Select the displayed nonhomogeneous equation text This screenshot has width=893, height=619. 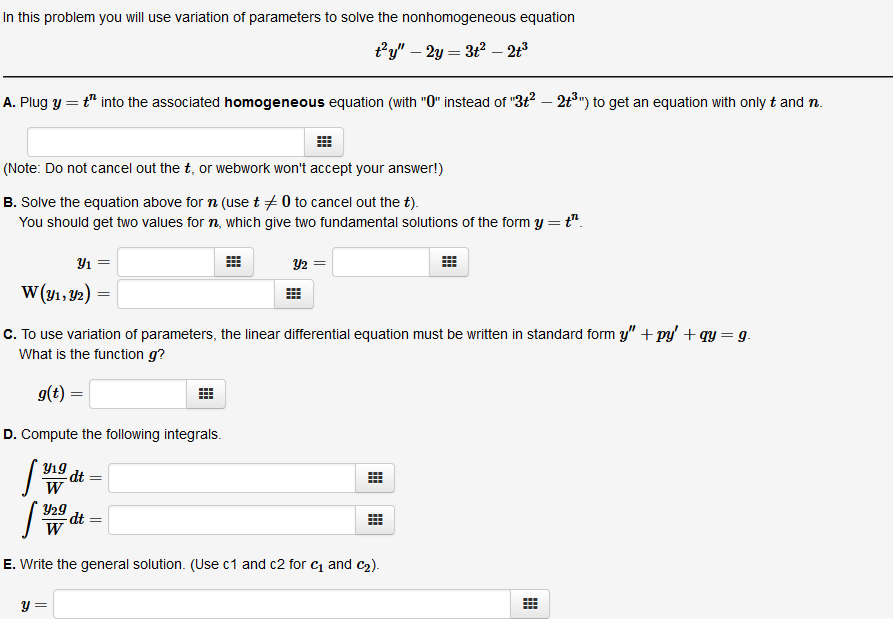pos(450,49)
